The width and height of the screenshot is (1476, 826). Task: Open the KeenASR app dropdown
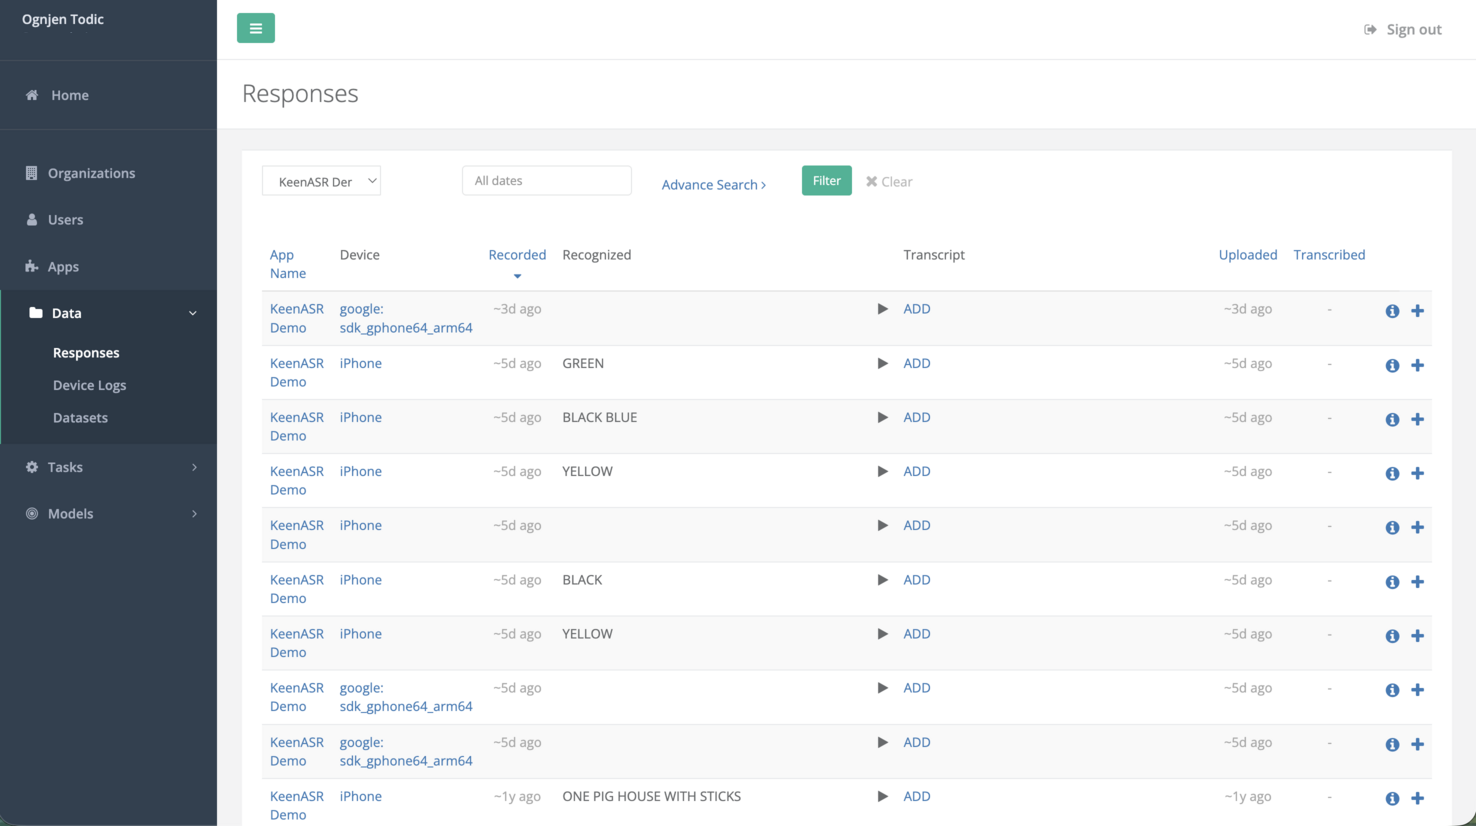click(321, 180)
